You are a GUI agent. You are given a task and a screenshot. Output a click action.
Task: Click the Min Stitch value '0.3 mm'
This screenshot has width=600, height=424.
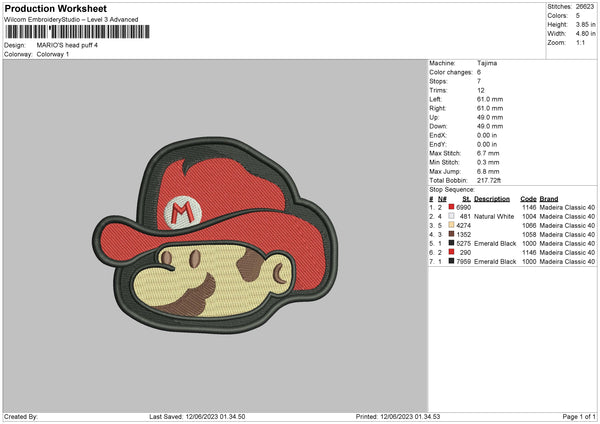[488, 162]
